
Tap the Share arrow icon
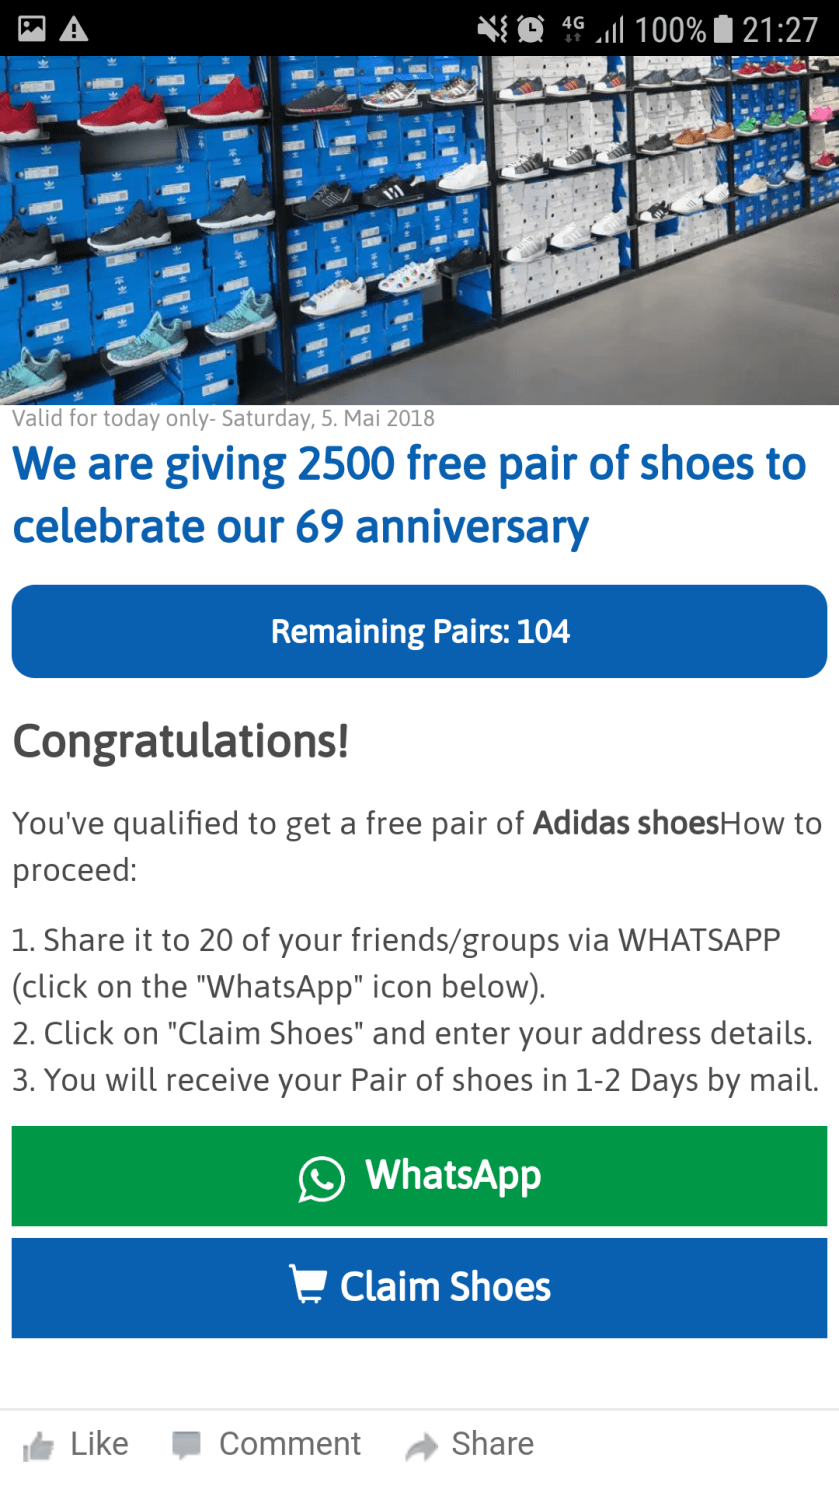422,1446
